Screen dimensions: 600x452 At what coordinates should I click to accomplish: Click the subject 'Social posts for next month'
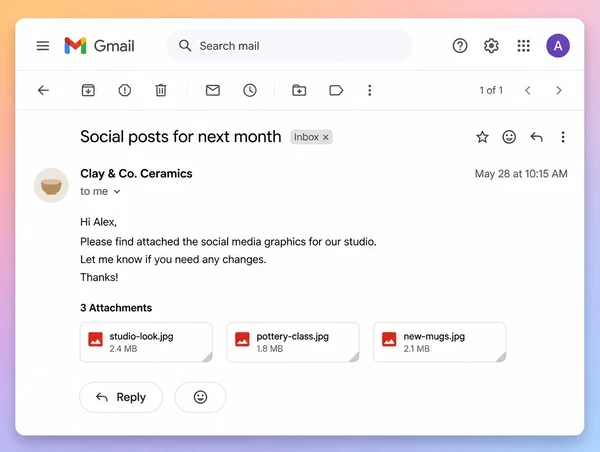[181, 137]
